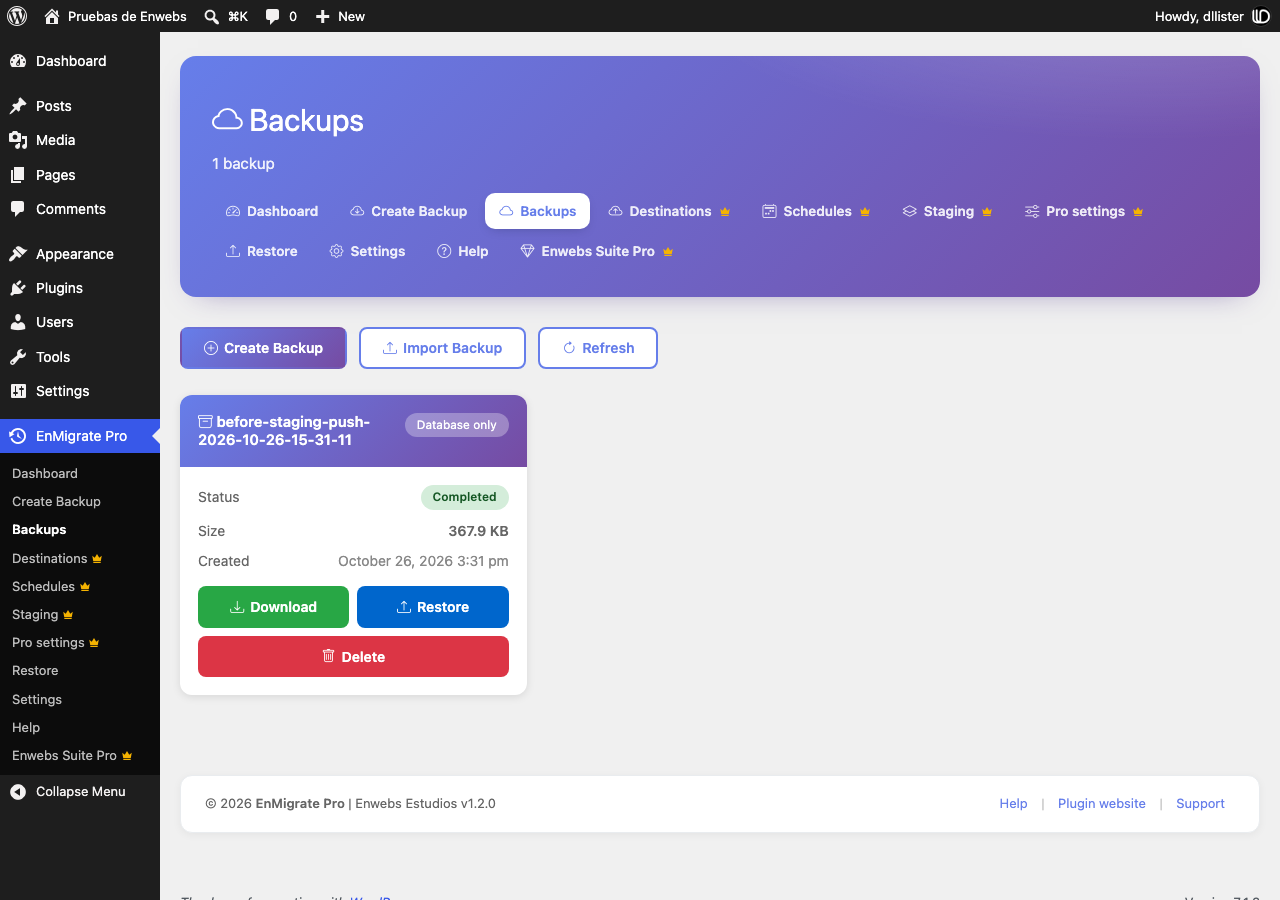
Task: Open the ⌘K search in admin bar
Action: [x=226, y=16]
